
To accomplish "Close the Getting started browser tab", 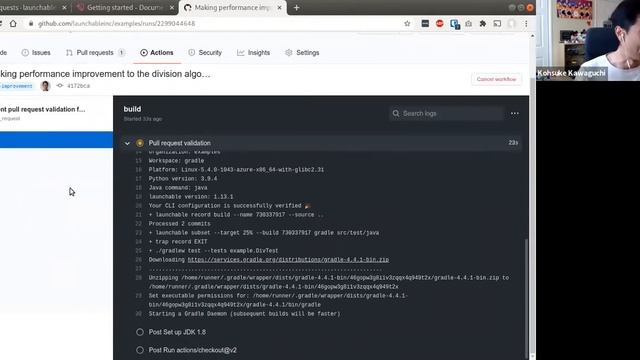I will [x=172, y=7].
